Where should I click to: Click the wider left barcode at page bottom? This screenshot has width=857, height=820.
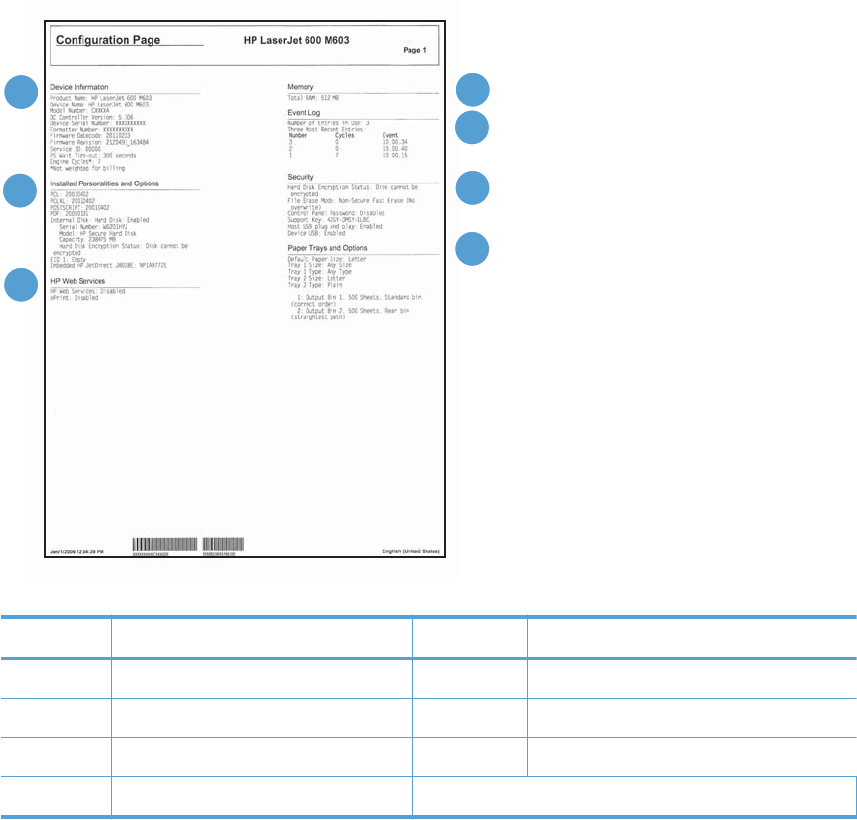[x=165, y=544]
